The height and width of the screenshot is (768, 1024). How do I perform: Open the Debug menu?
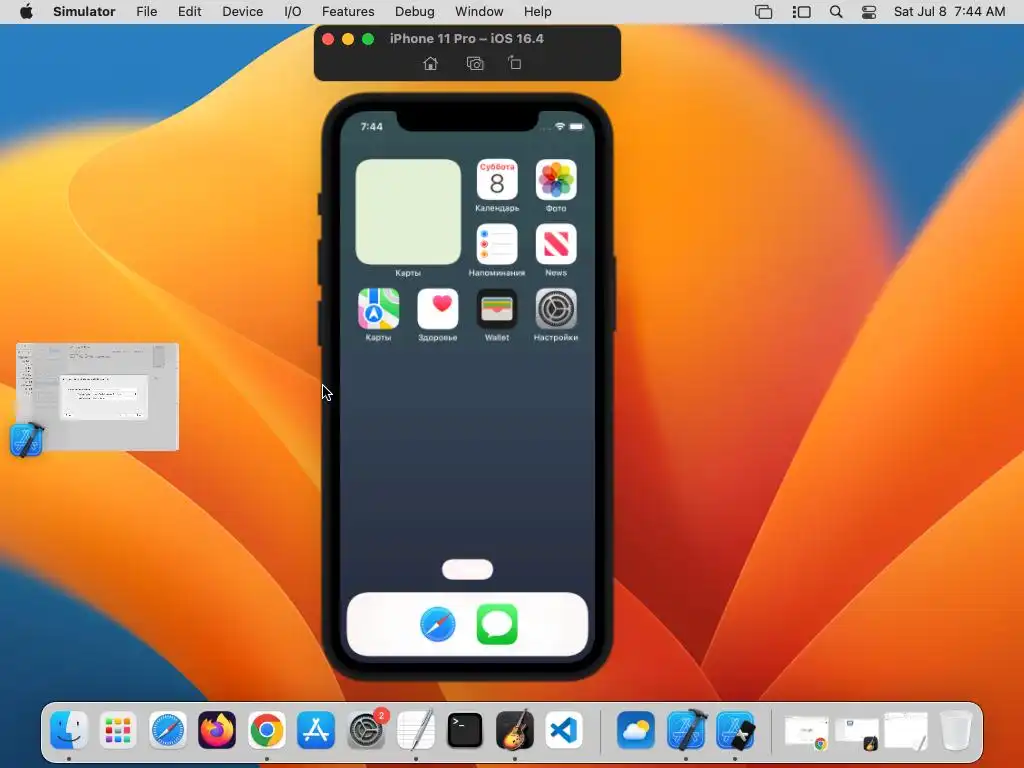pyautogui.click(x=415, y=12)
